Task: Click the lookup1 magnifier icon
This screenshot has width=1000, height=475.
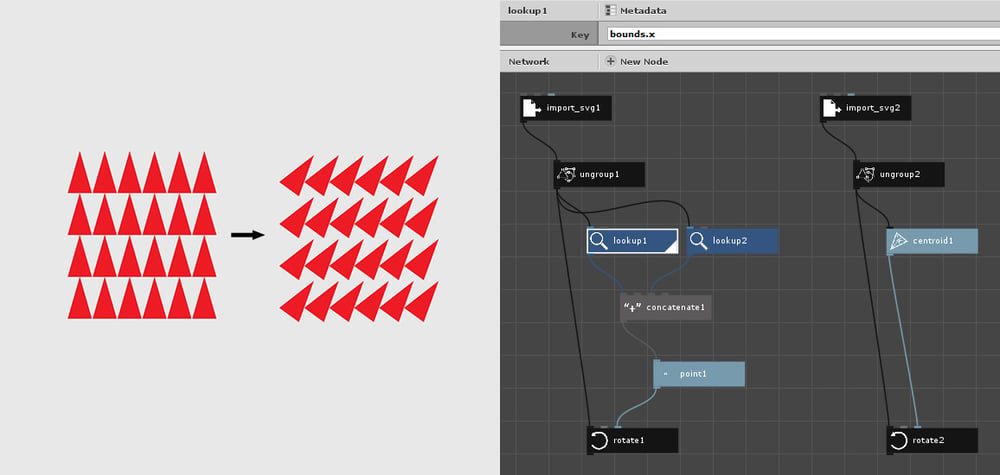Action: pos(599,241)
